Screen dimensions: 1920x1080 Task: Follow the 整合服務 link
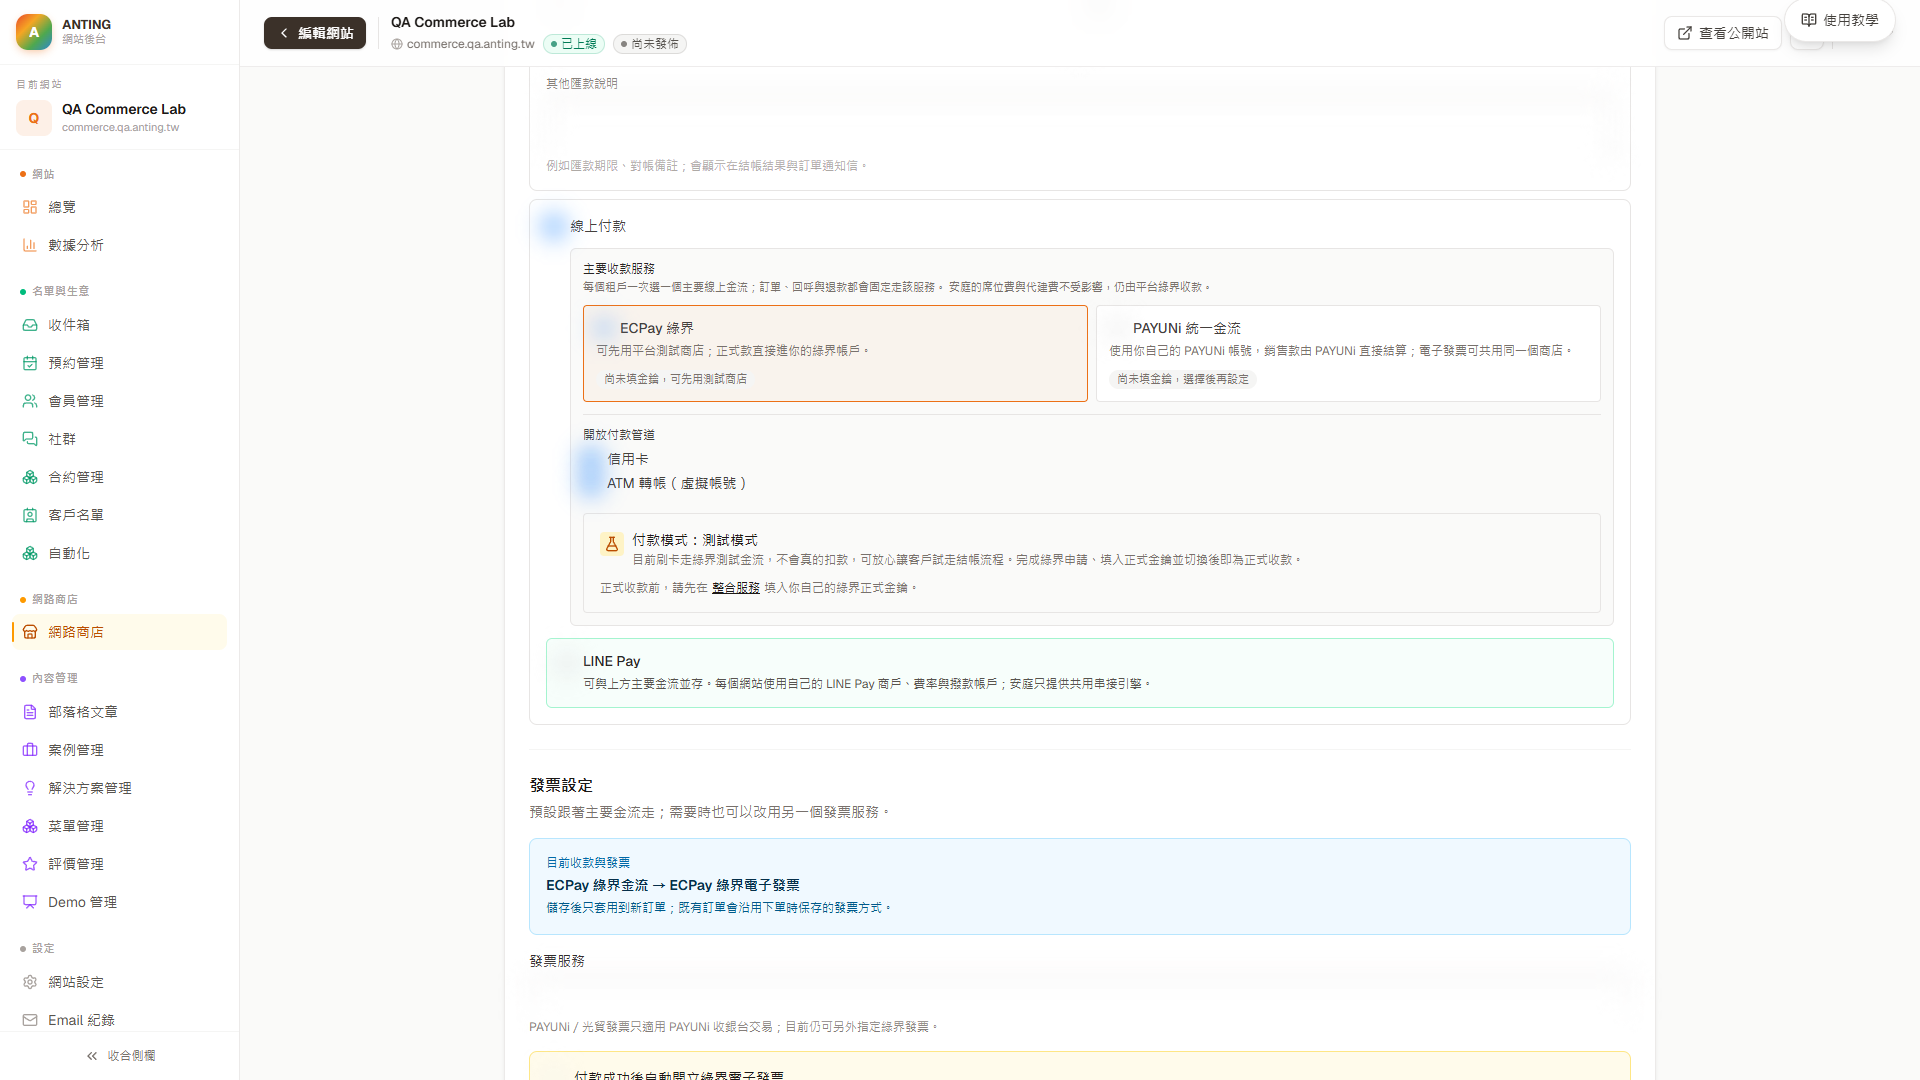coord(736,588)
